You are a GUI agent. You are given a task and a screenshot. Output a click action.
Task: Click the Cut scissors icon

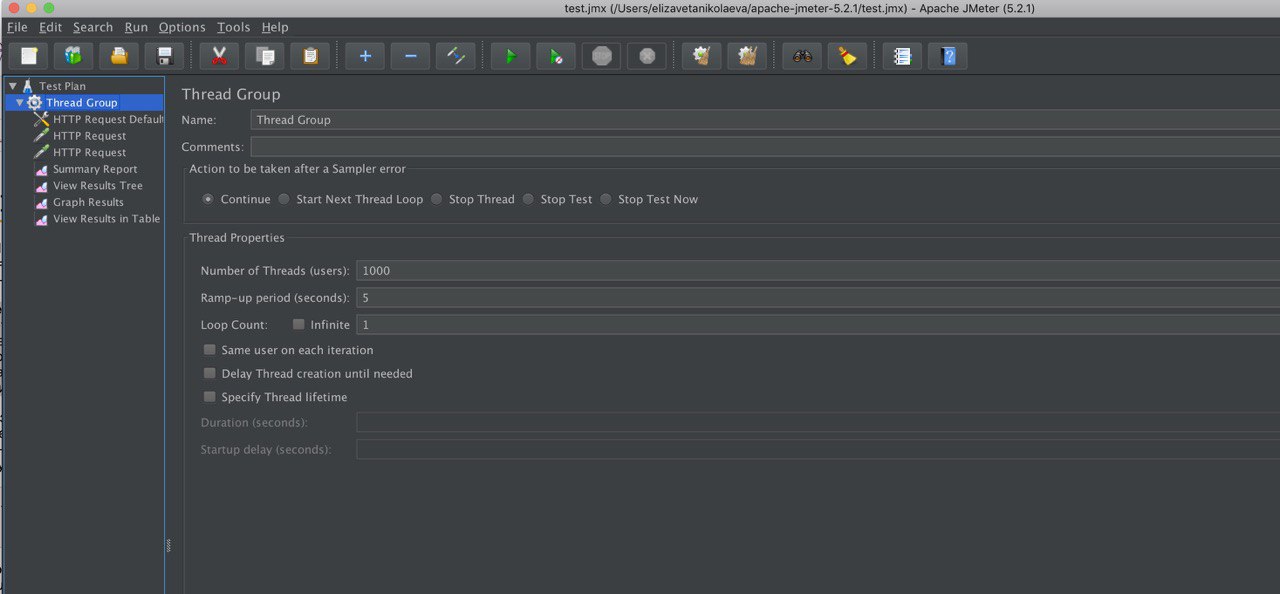click(x=219, y=56)
